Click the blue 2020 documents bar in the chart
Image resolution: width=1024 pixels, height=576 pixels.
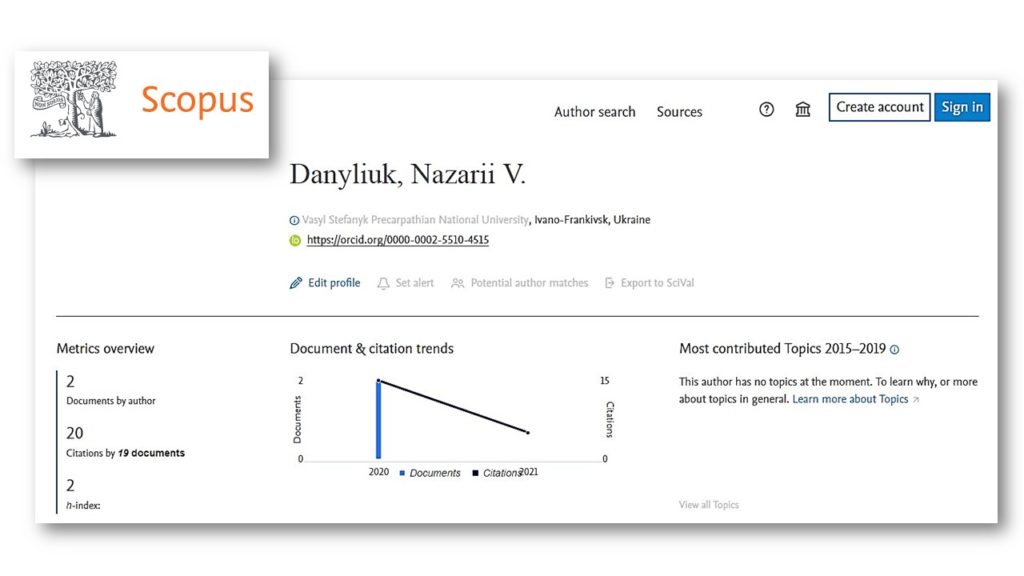tap(378, 419)
